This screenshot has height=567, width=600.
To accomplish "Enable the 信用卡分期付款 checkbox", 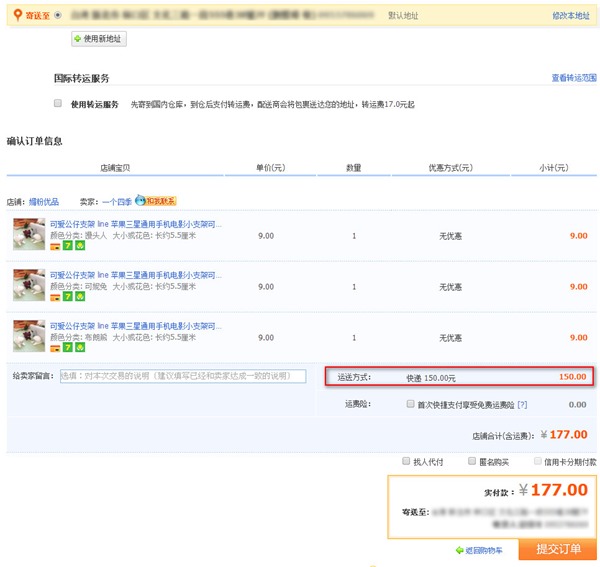I will click(x=538, y=461).
